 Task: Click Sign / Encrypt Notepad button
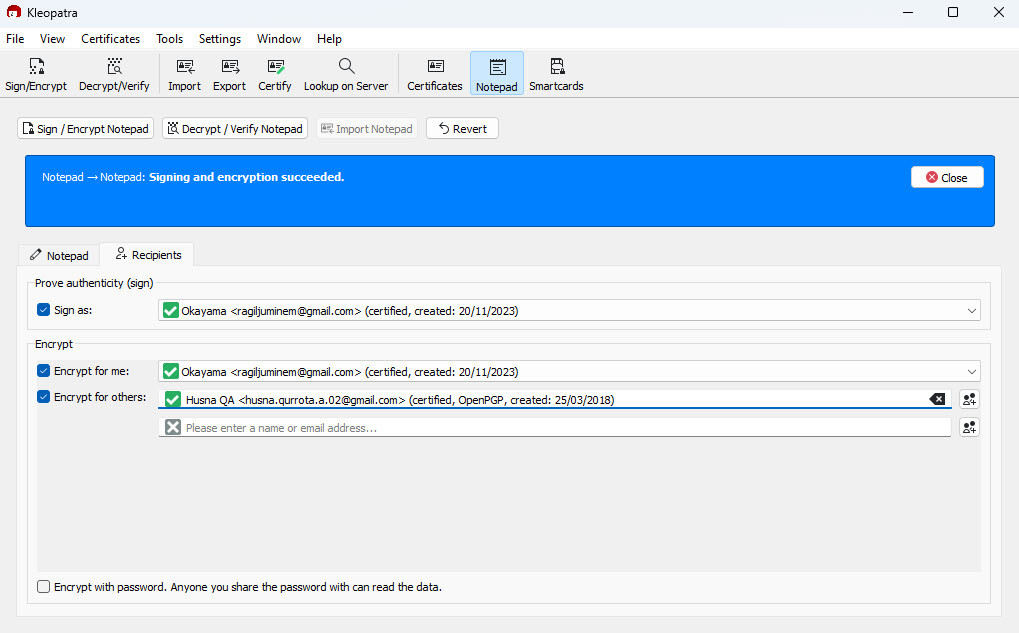pos(85,129)
